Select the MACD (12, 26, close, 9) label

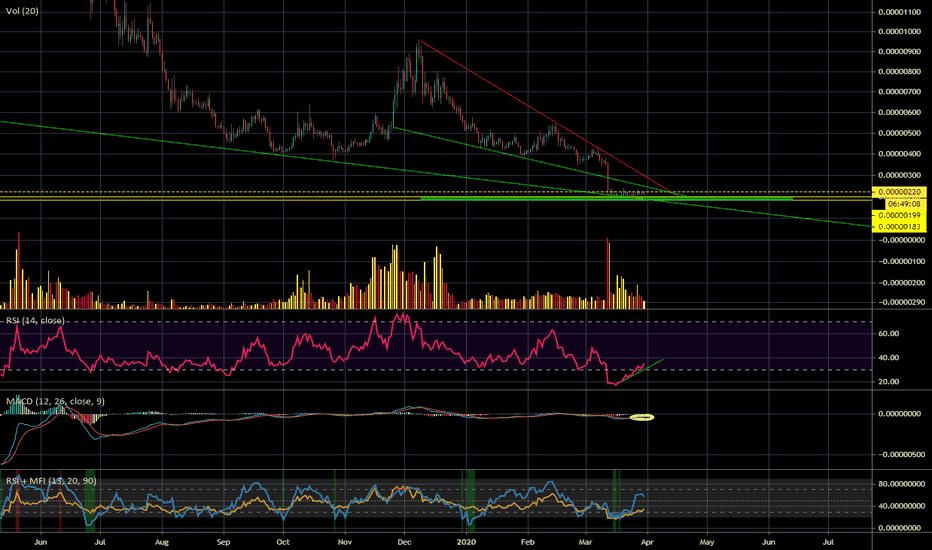(55, 401)
